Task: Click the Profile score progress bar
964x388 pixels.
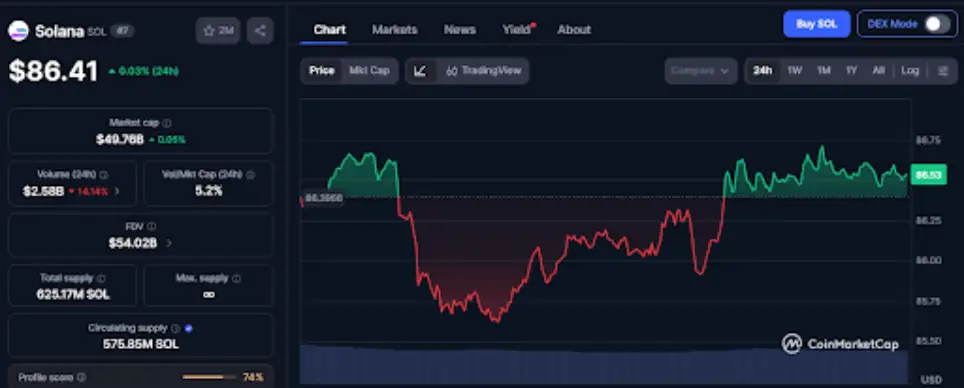Action: click(x=209, y=377)
